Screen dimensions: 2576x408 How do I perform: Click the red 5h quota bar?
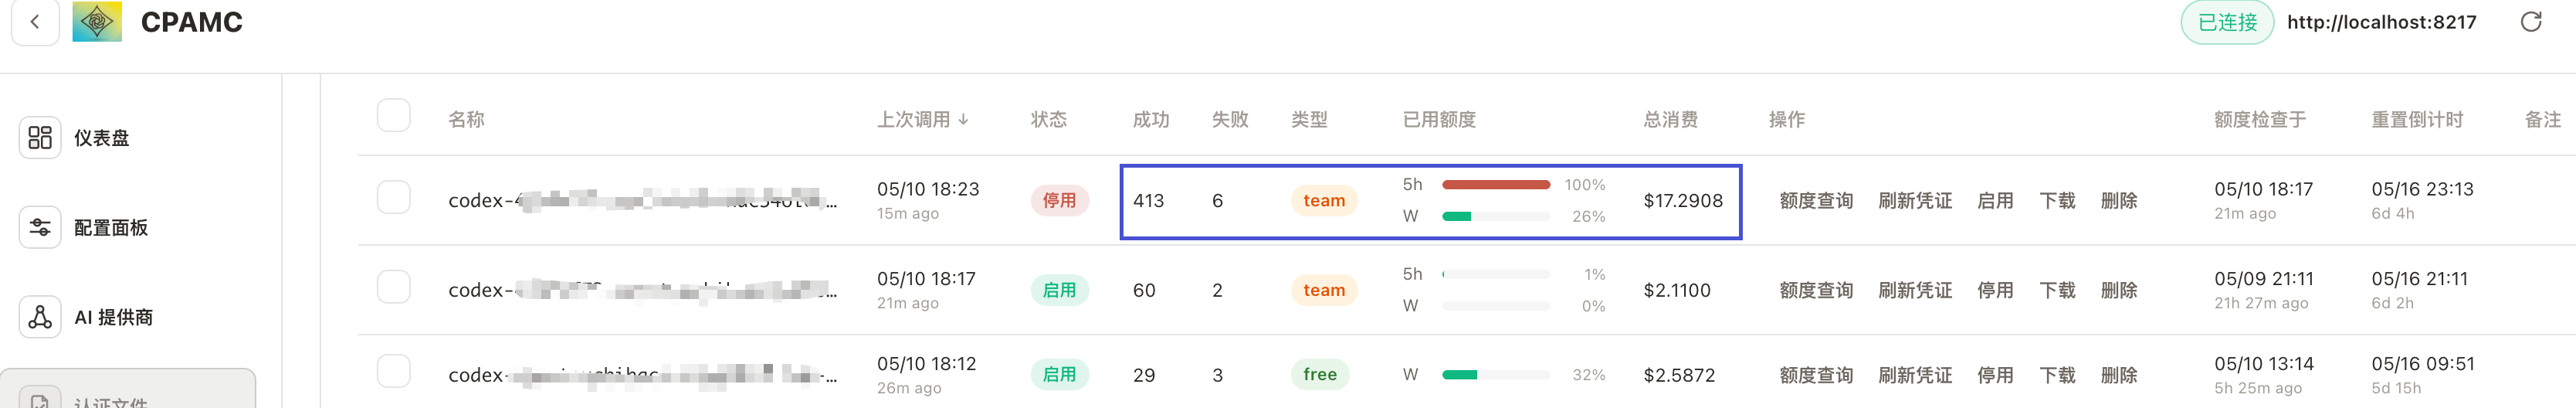1496,185
